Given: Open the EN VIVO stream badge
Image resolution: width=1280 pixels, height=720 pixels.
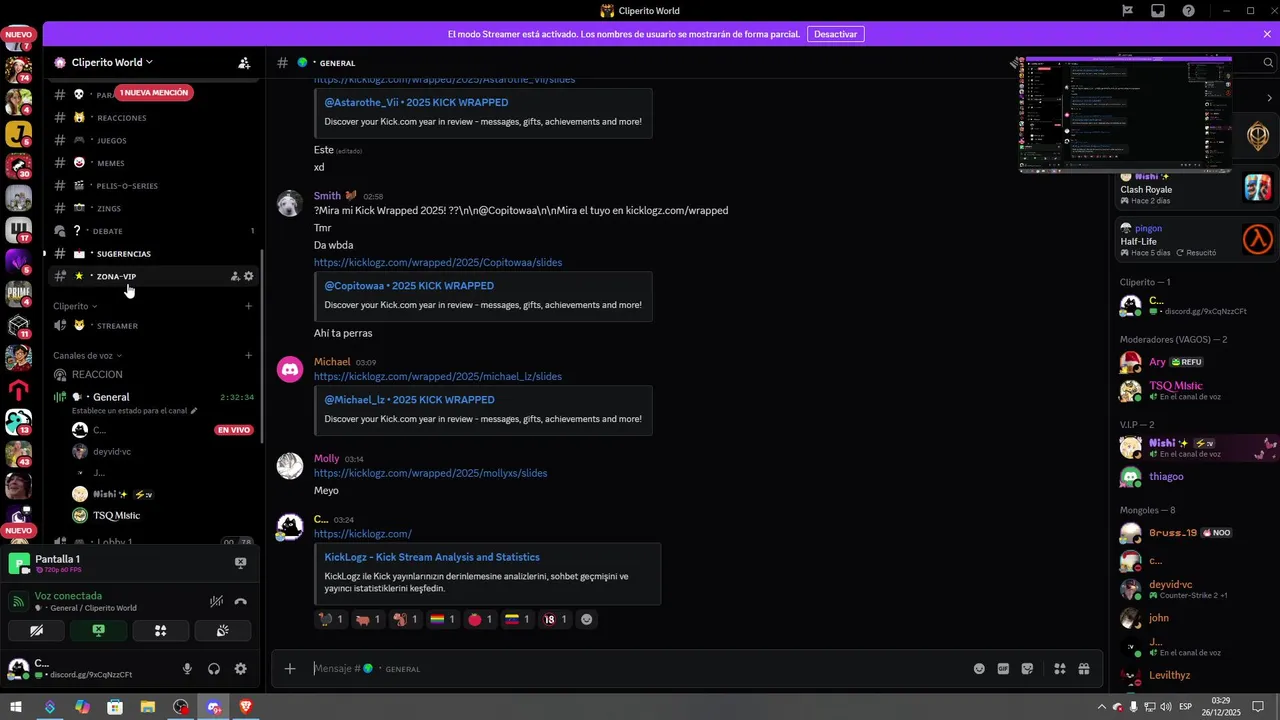Looking at the screenshot, I should click(x=233, y=430).
